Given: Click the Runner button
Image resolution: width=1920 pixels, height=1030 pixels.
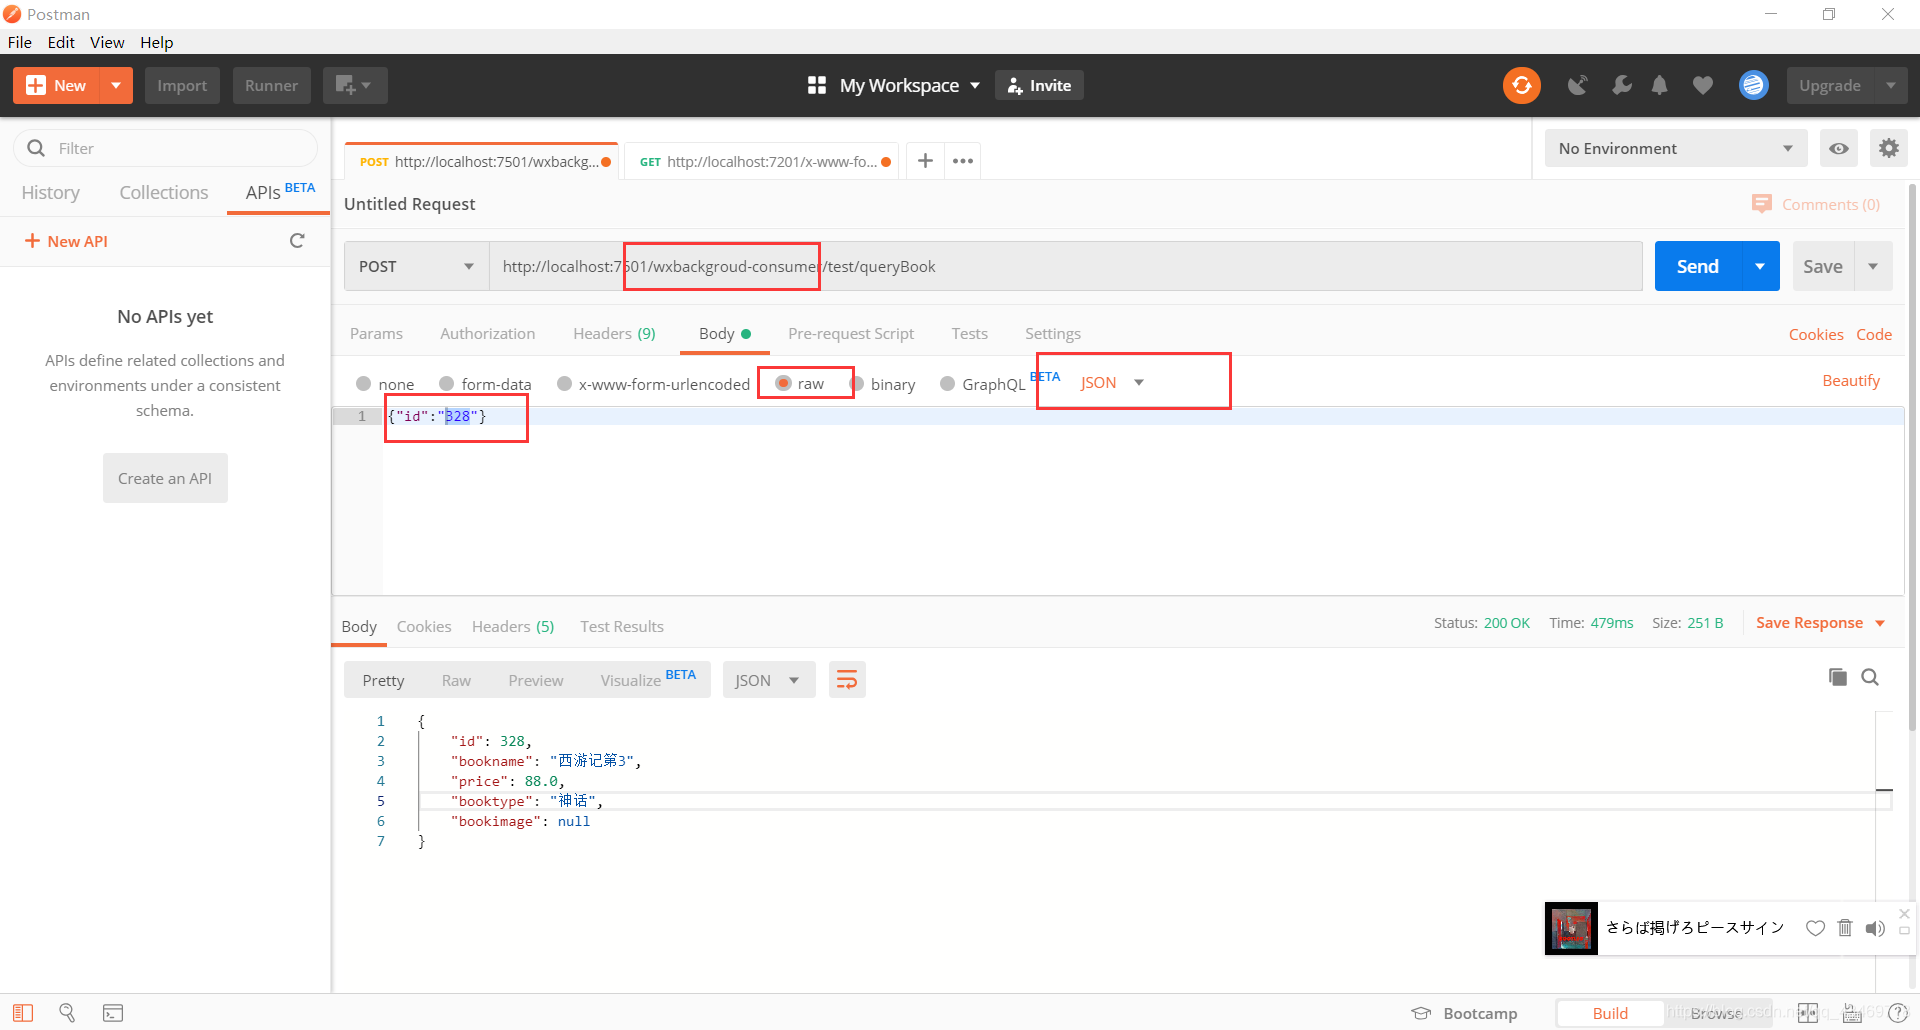Looking at the screenshot, I should point(272,86).
